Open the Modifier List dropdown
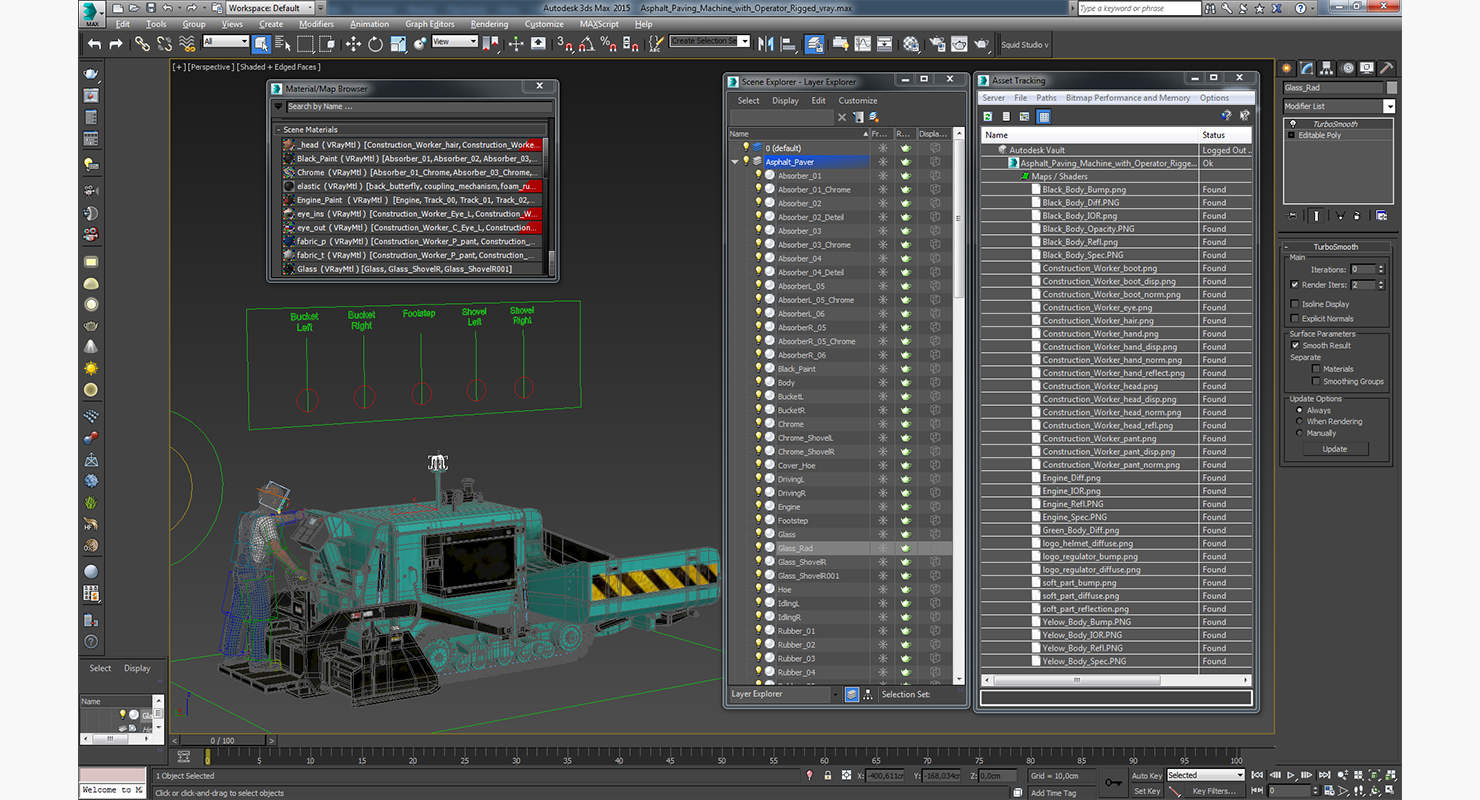Viewport: 1480px width, 800px height. click(x=1389, y=106)
